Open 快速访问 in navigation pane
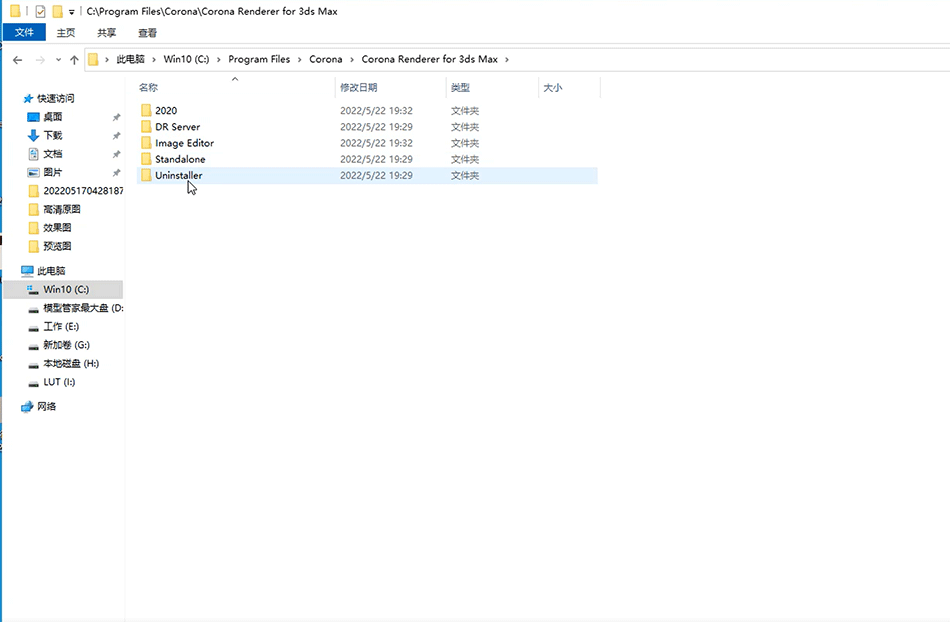The image size is (950, 622). coord(56,98)
